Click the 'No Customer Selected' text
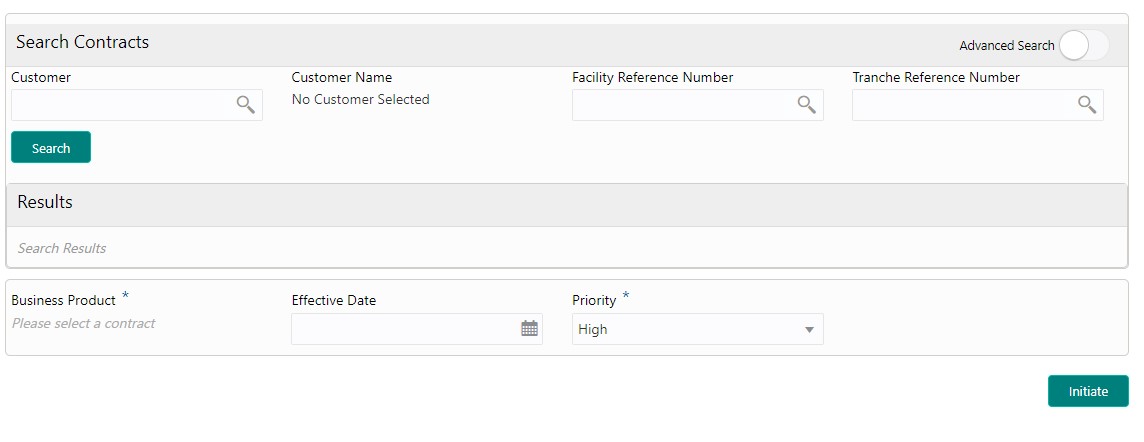 pos(360,99)
